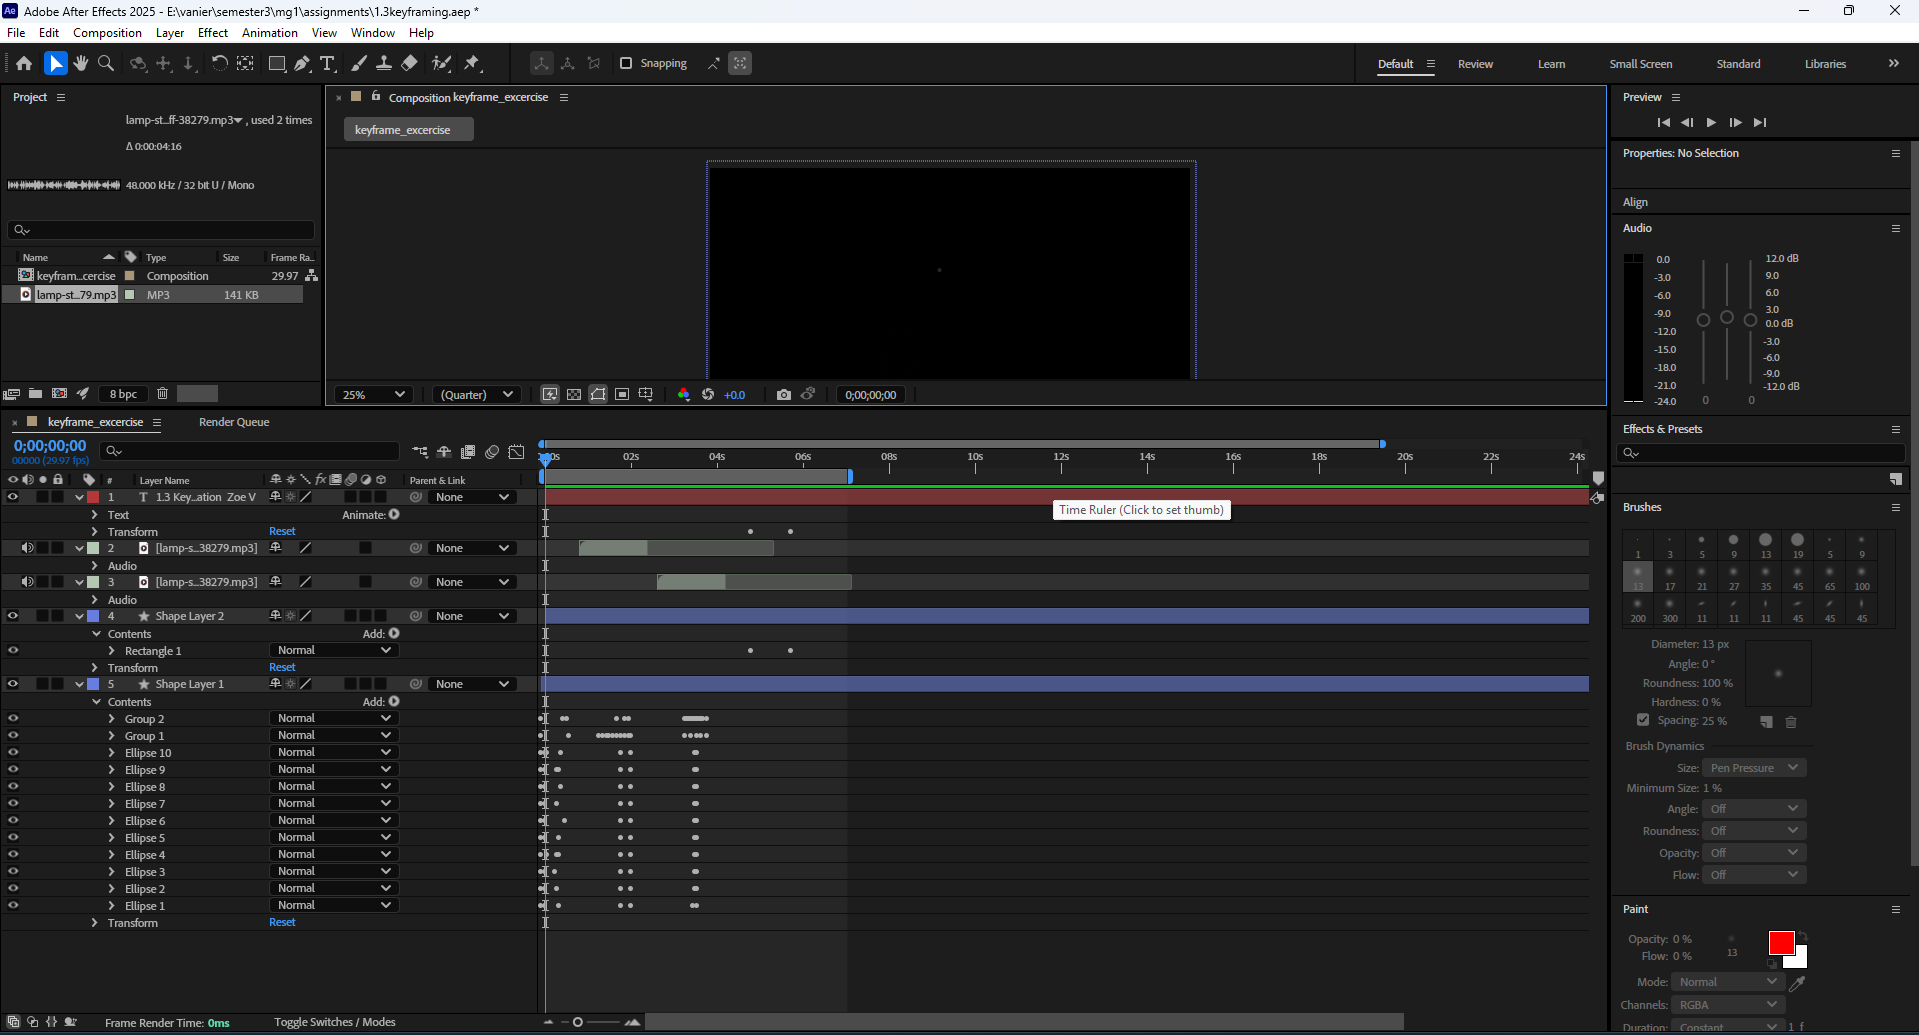
Task: Click Reset for Shape Layer 2 Transform
Action: pos(282,667)
